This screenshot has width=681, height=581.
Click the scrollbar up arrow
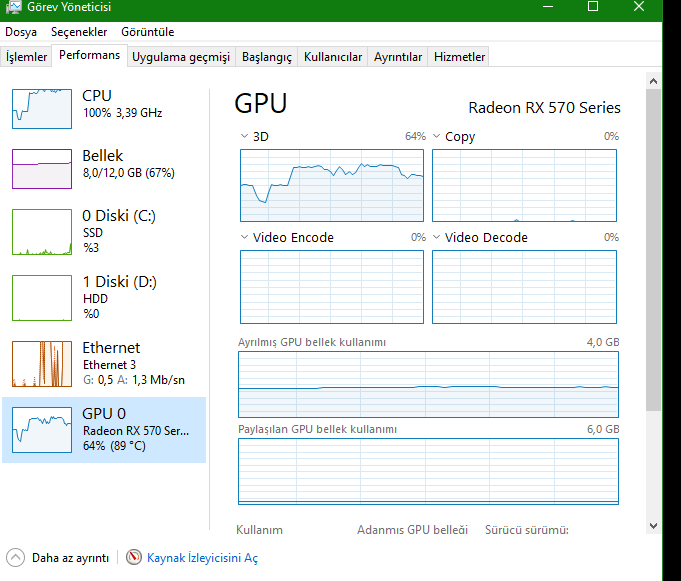pyautogui.click(x=653, y=81)
